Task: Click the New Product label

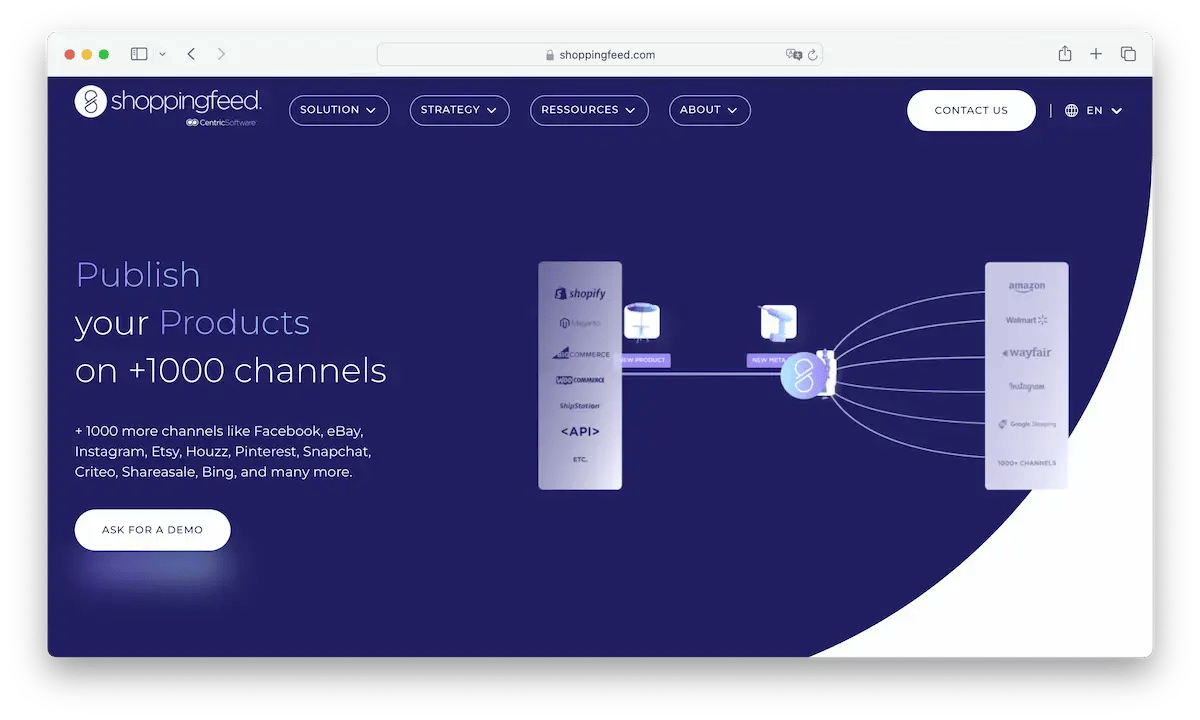Action: 643,360
